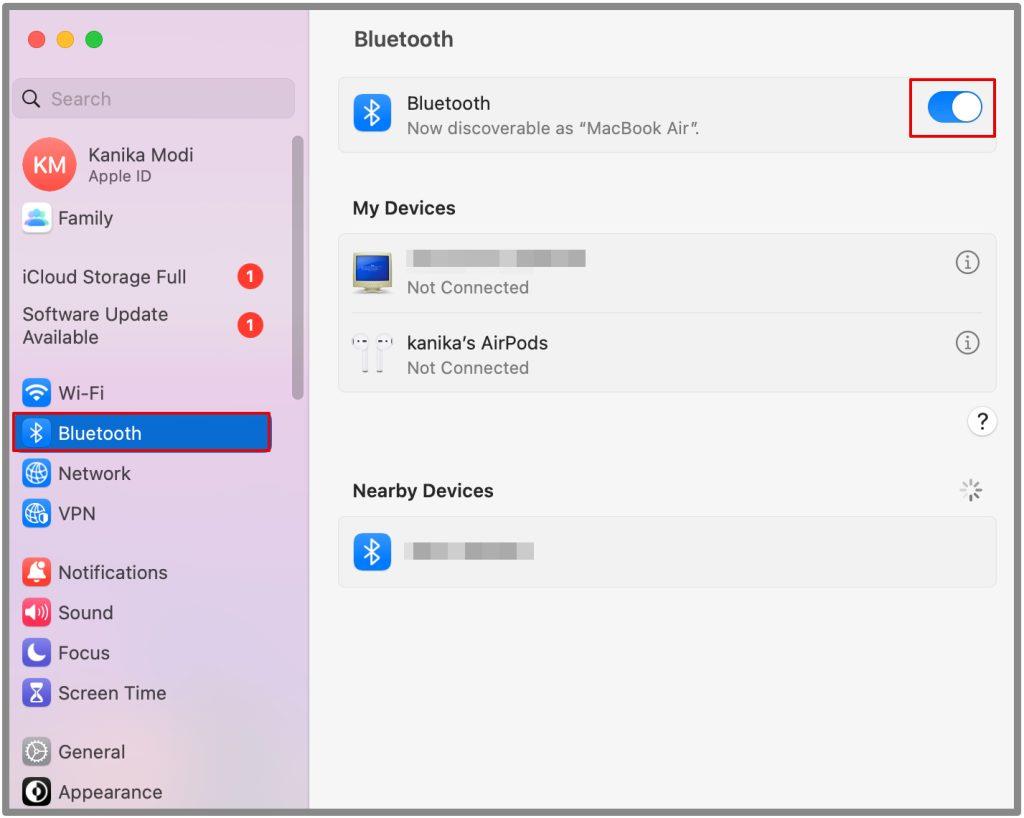Open Notifications settings
Screen dimensions: 1024x818
click(142, 573)
